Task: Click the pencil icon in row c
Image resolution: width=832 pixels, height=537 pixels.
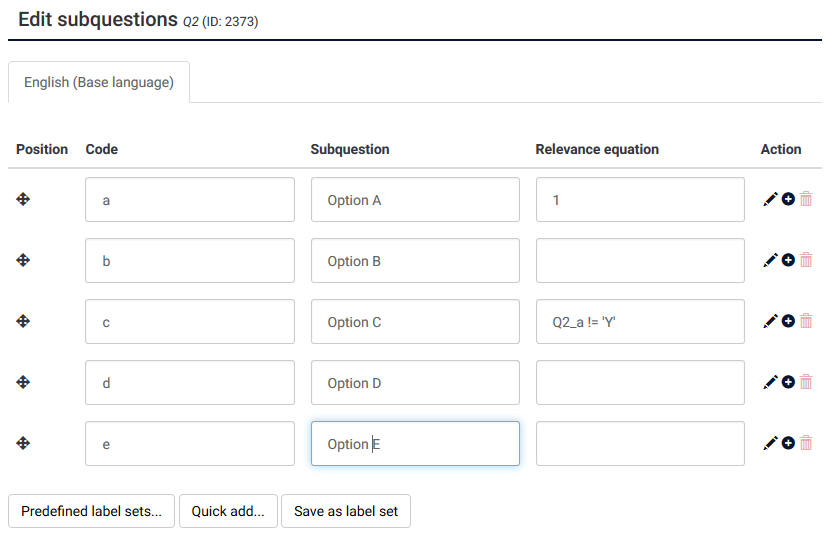Action: pyautogui.click(x=770, y=321)
